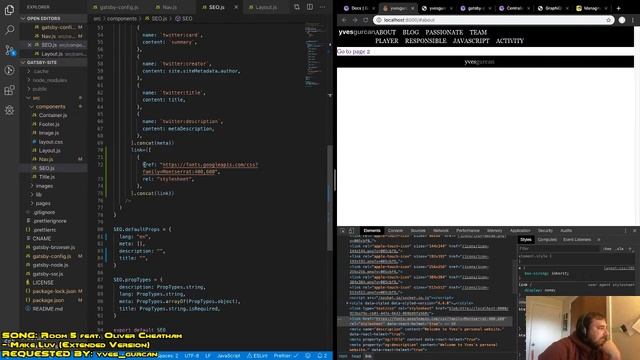The image size is (640, 360).
Task: Switch to the Layout.js editor tab
Action: click(266, 7)
